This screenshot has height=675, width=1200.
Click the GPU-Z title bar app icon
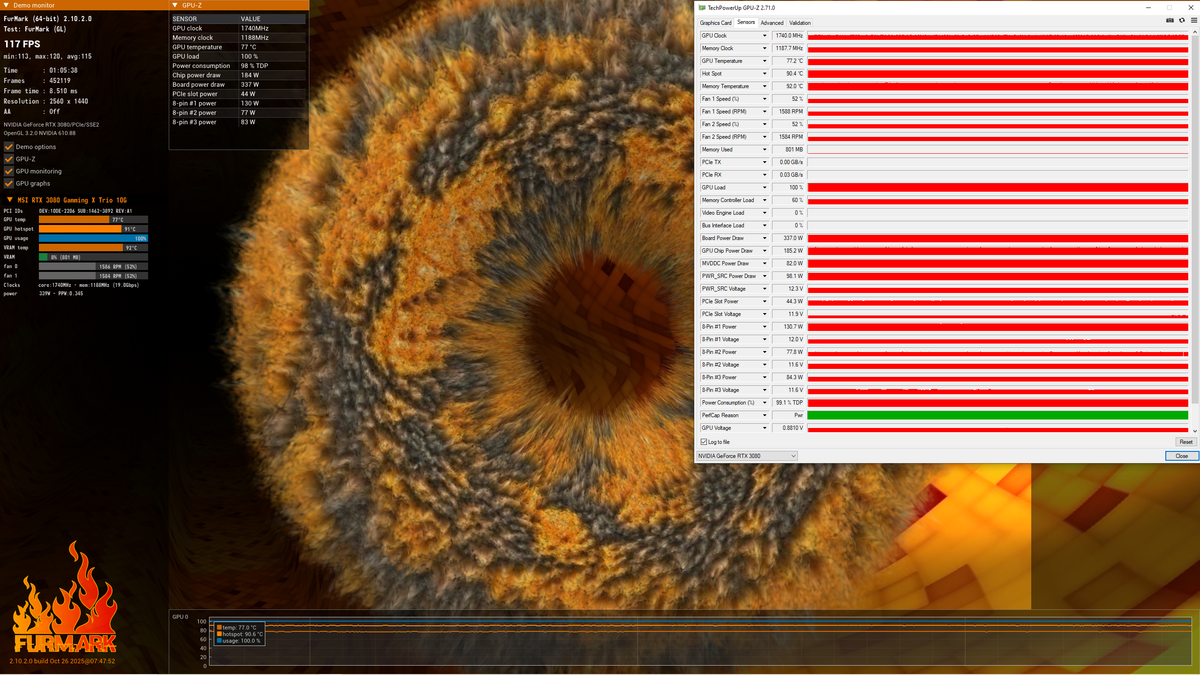tap(702, 7)
